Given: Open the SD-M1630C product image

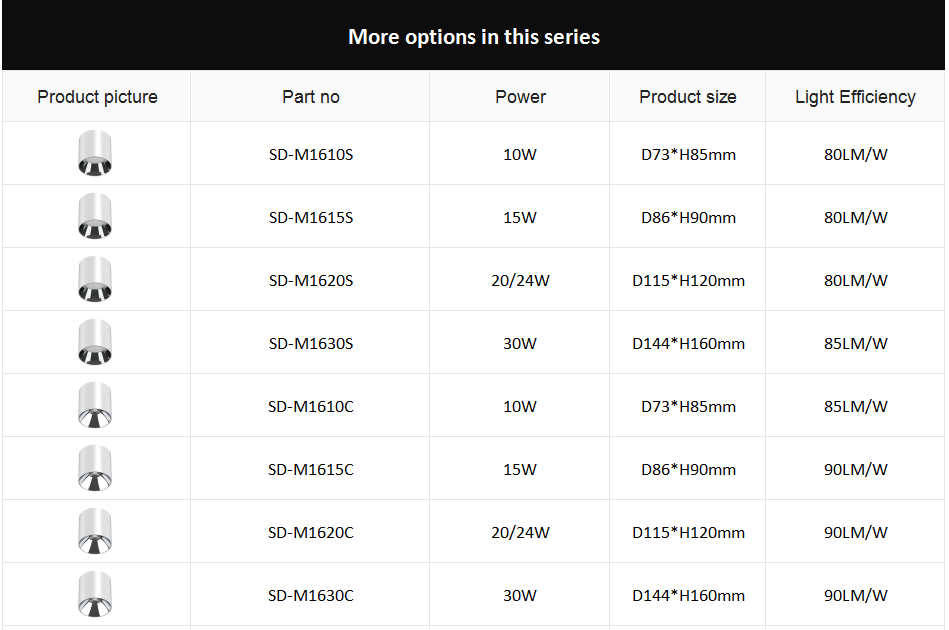Looking at the screenshot, I should click(x=95, y=594).
